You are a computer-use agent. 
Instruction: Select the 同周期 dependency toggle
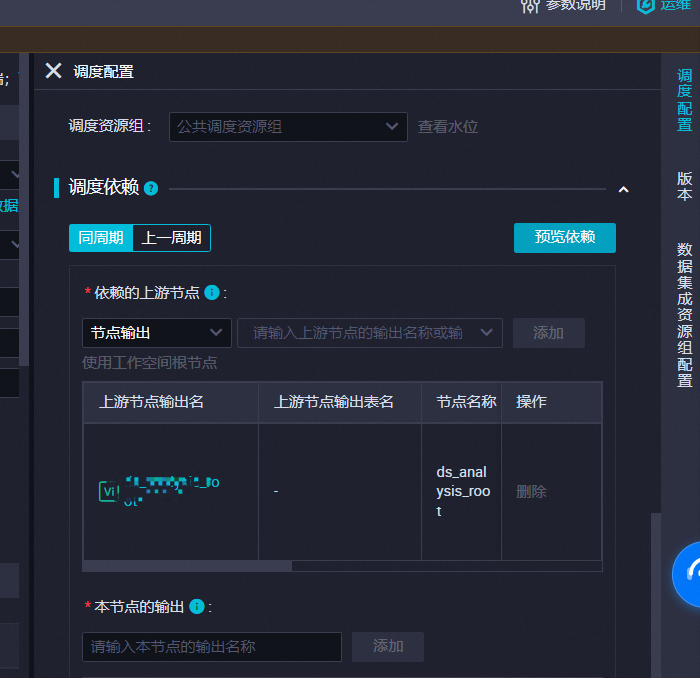pyautogui.click(x=101, y=238)
